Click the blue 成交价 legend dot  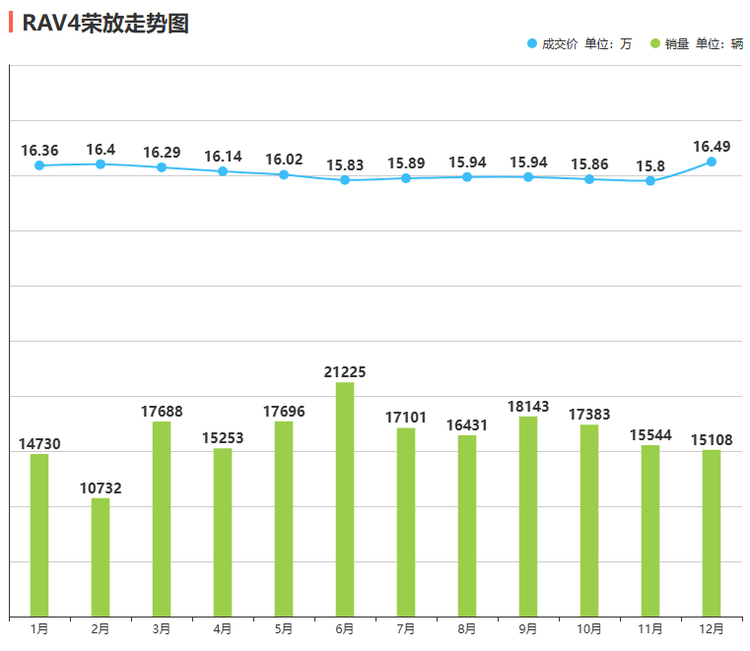click(x=532, y=44)
